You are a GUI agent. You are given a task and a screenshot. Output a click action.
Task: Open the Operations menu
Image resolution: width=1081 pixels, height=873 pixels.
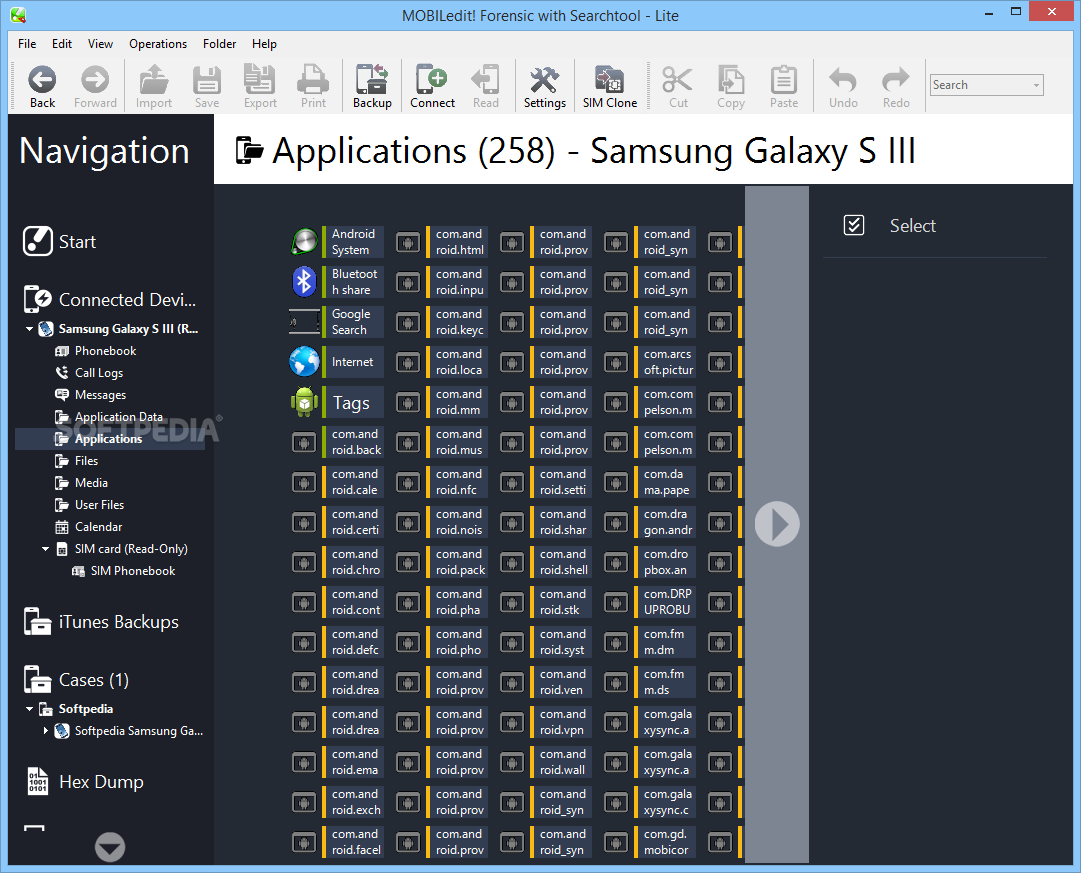point(158,43)
